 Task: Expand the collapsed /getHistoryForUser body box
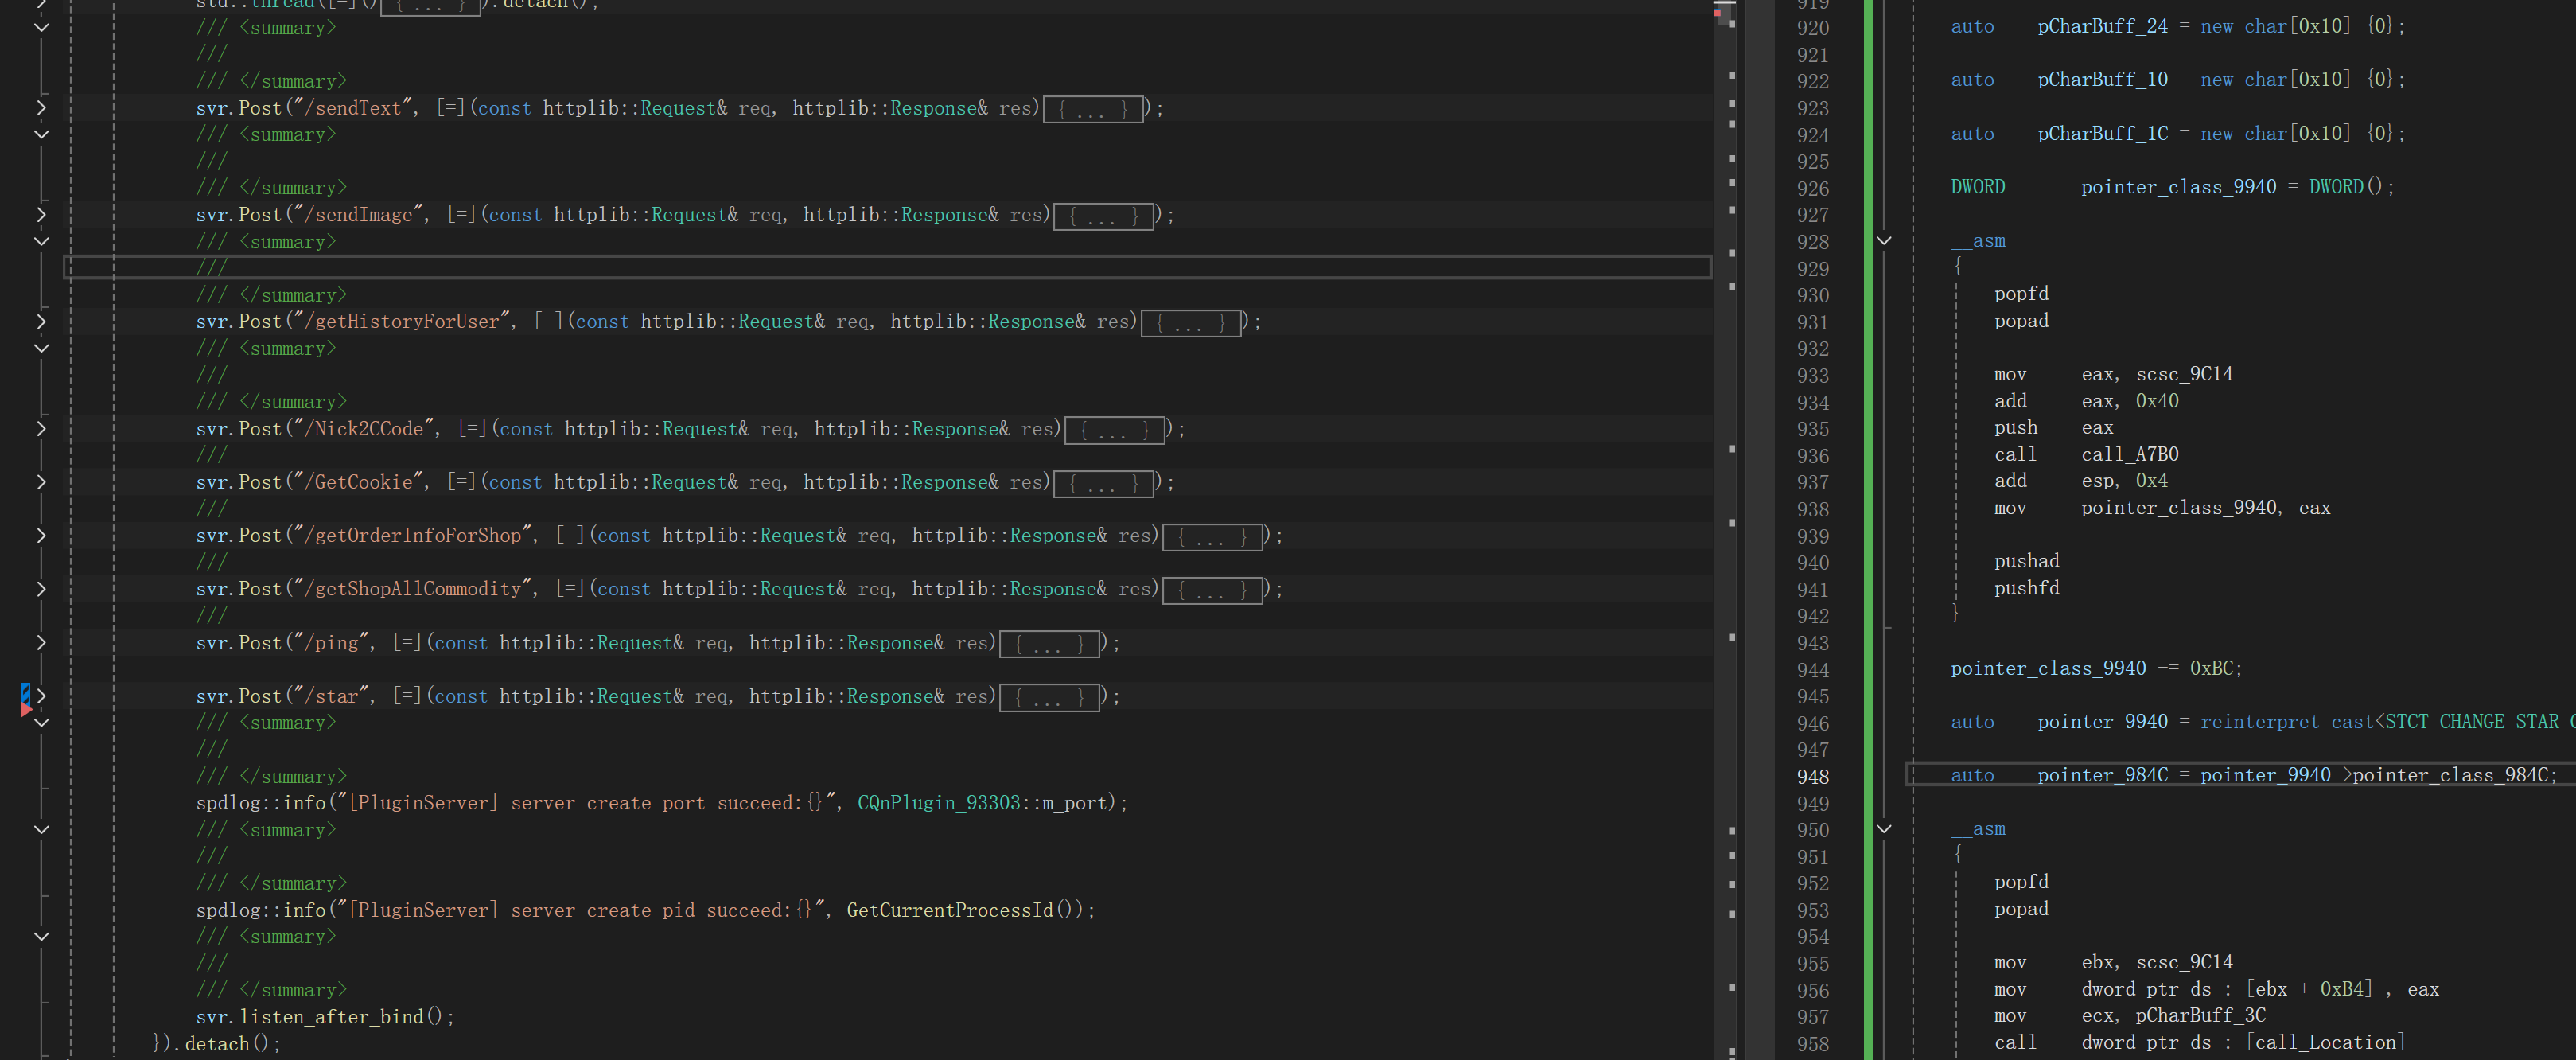[x=1189, y=323]
